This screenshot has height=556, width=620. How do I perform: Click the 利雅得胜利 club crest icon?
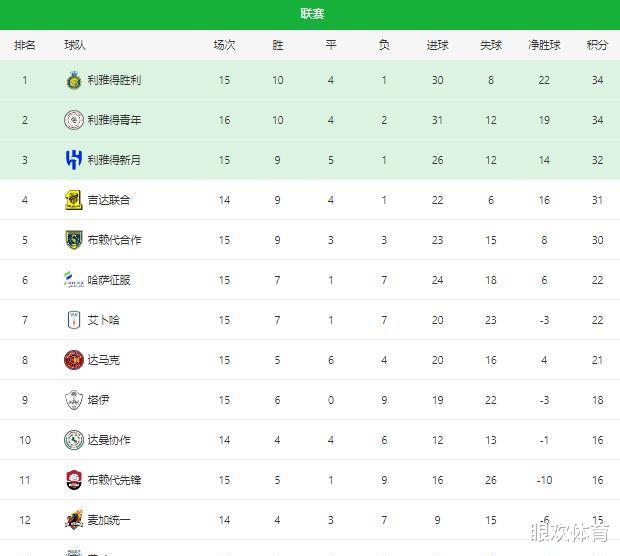[74, 80]
